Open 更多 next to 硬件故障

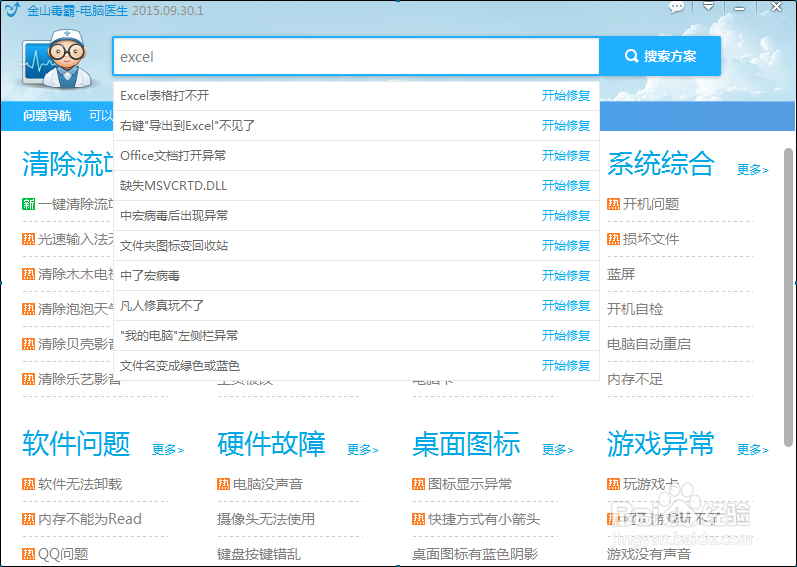(x=362, y=449)
